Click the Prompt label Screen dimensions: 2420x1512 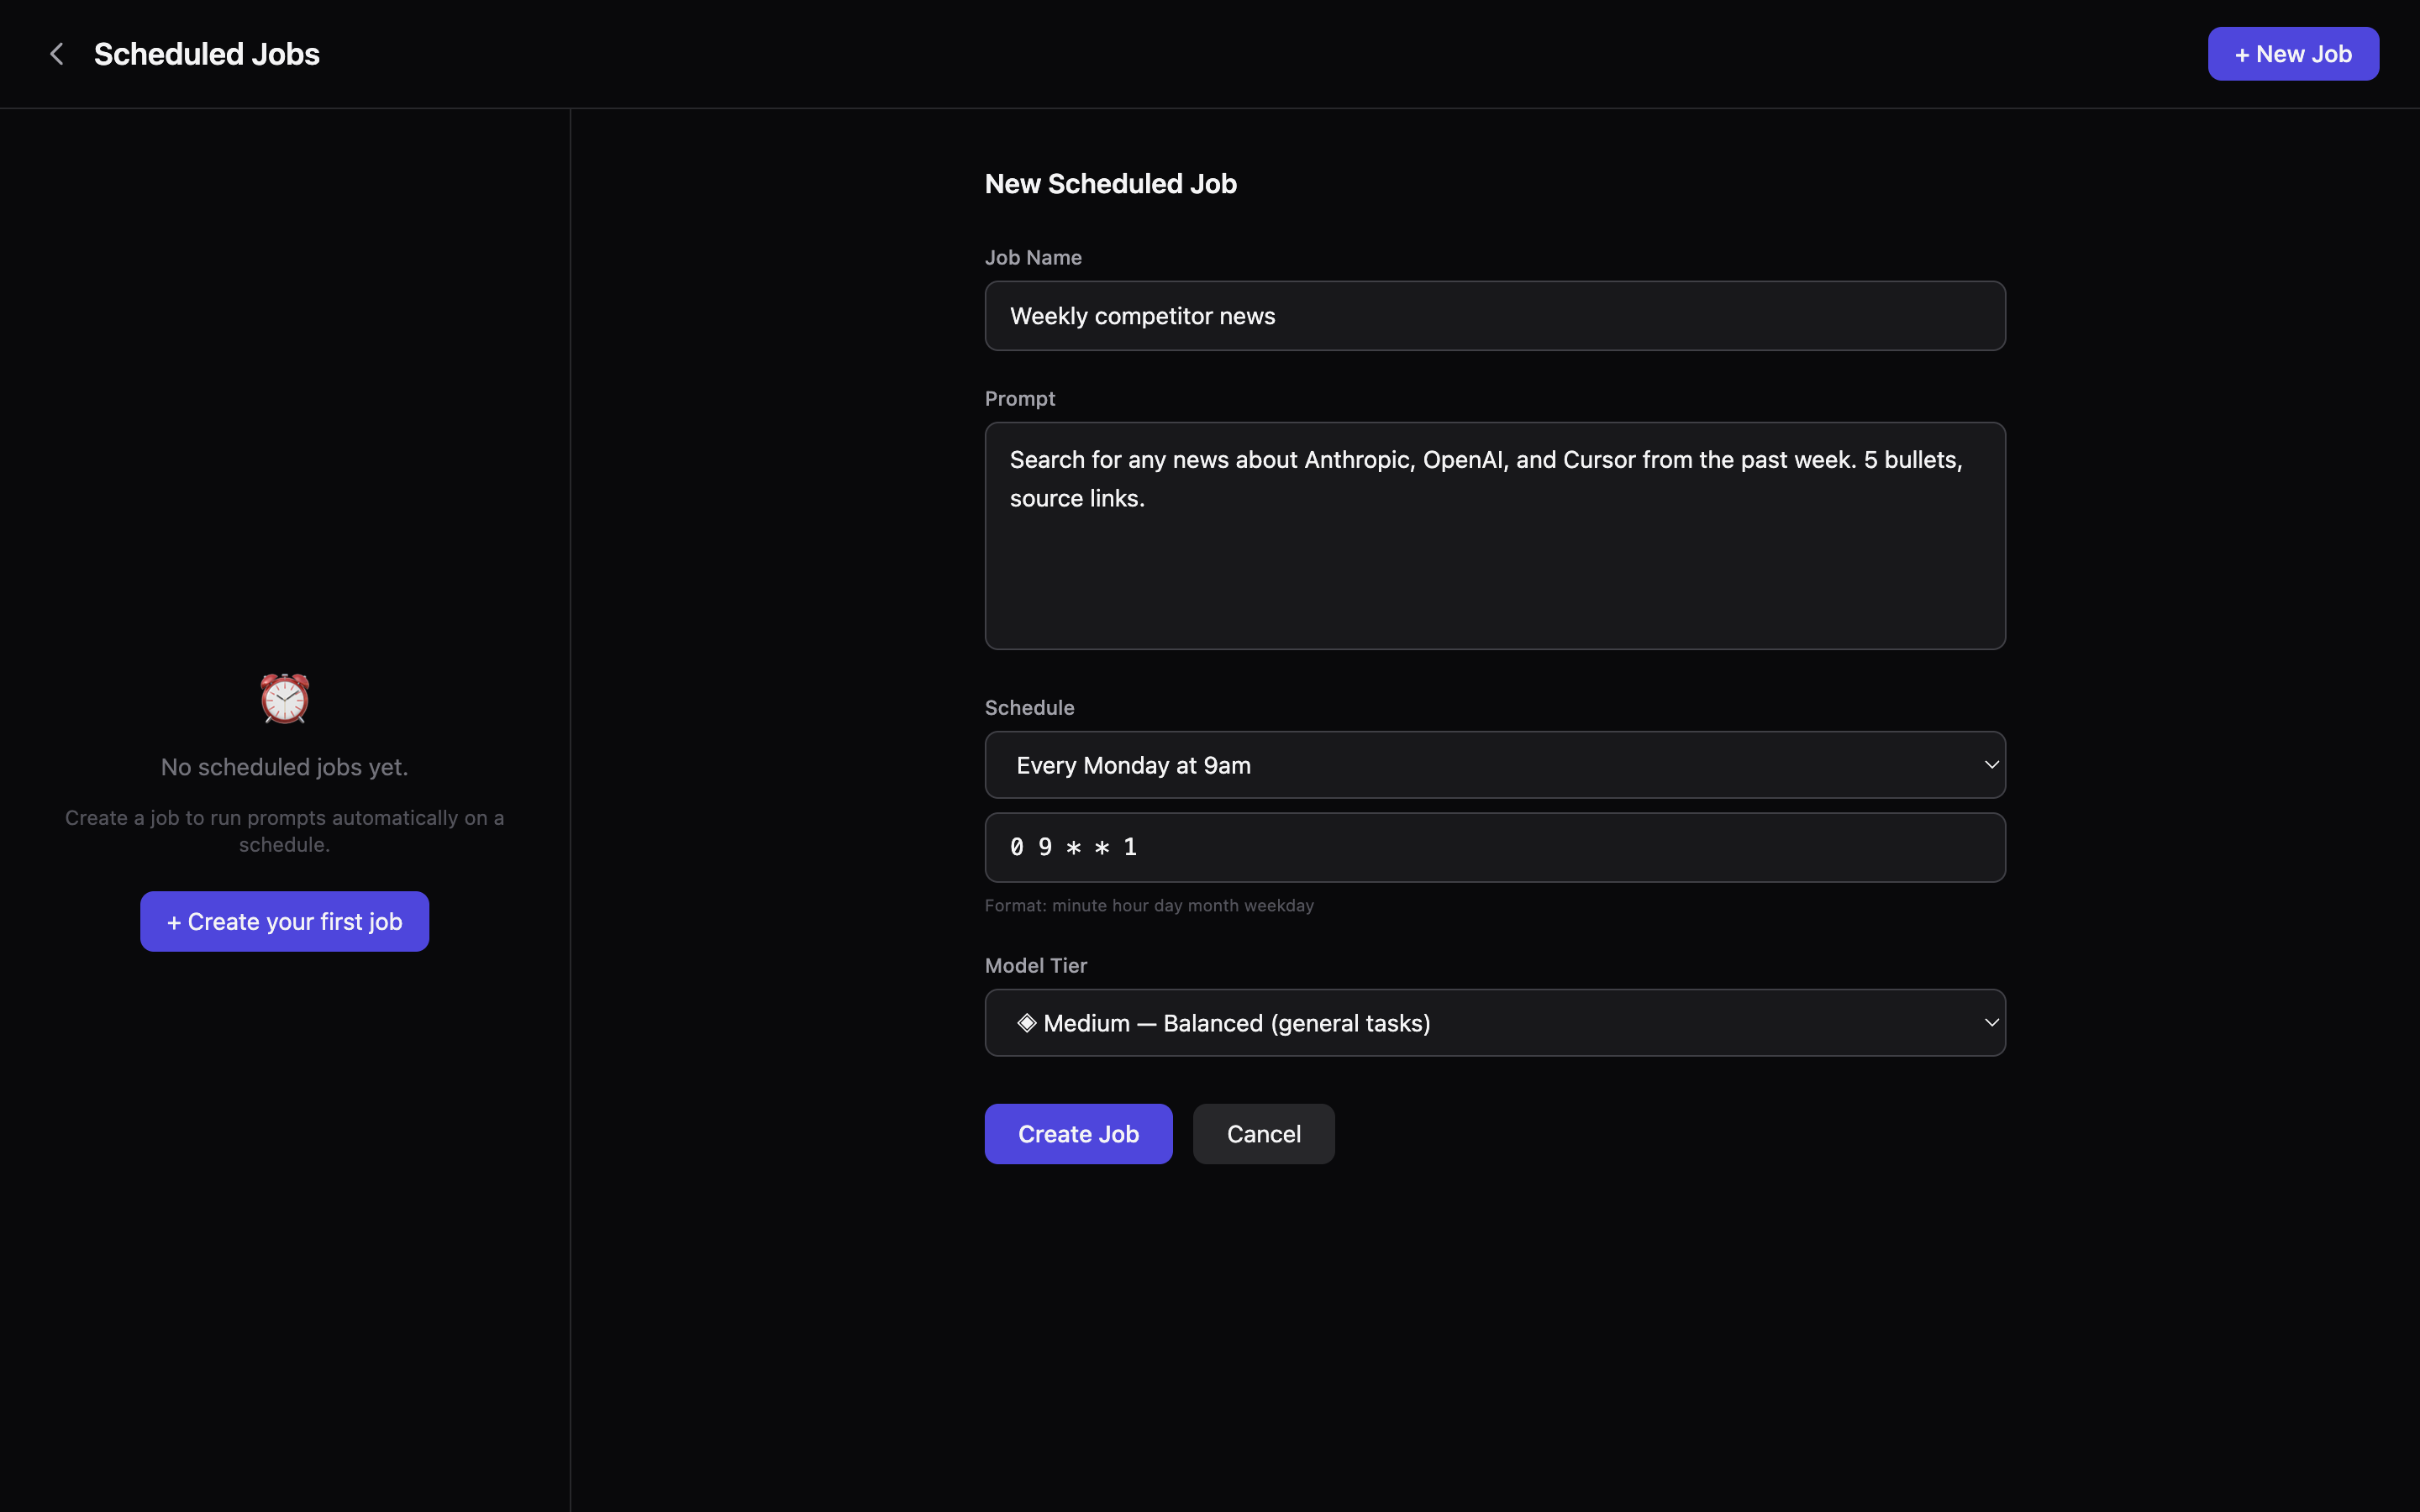coord(1019,398)
